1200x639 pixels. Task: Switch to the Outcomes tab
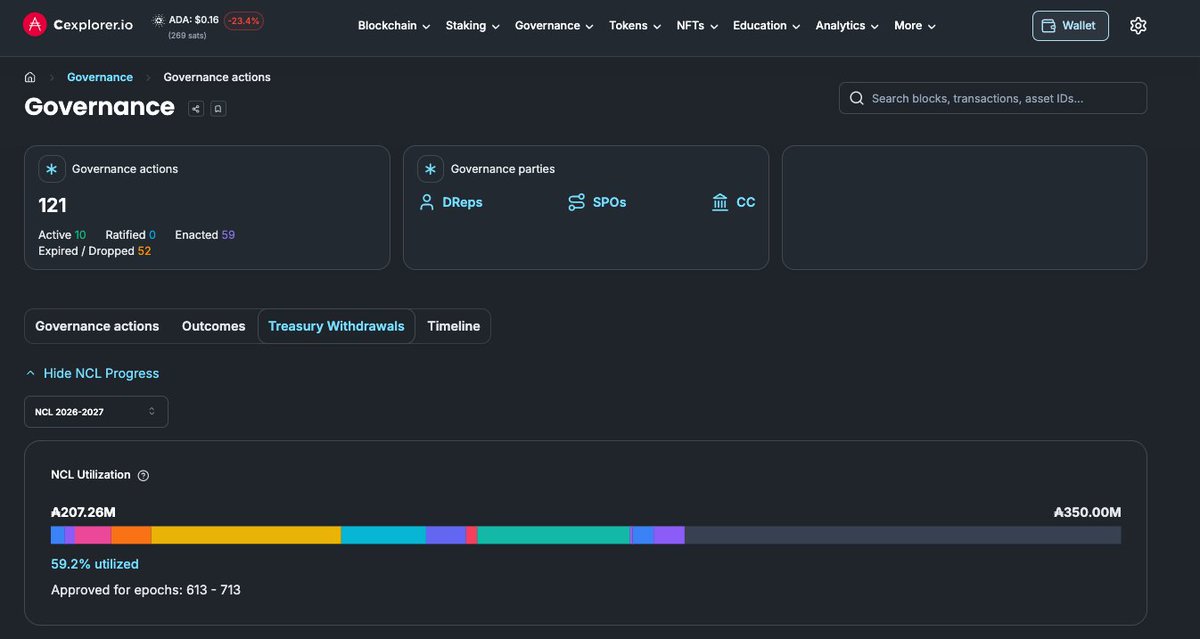pyautogui.click(x=214, y=326)
